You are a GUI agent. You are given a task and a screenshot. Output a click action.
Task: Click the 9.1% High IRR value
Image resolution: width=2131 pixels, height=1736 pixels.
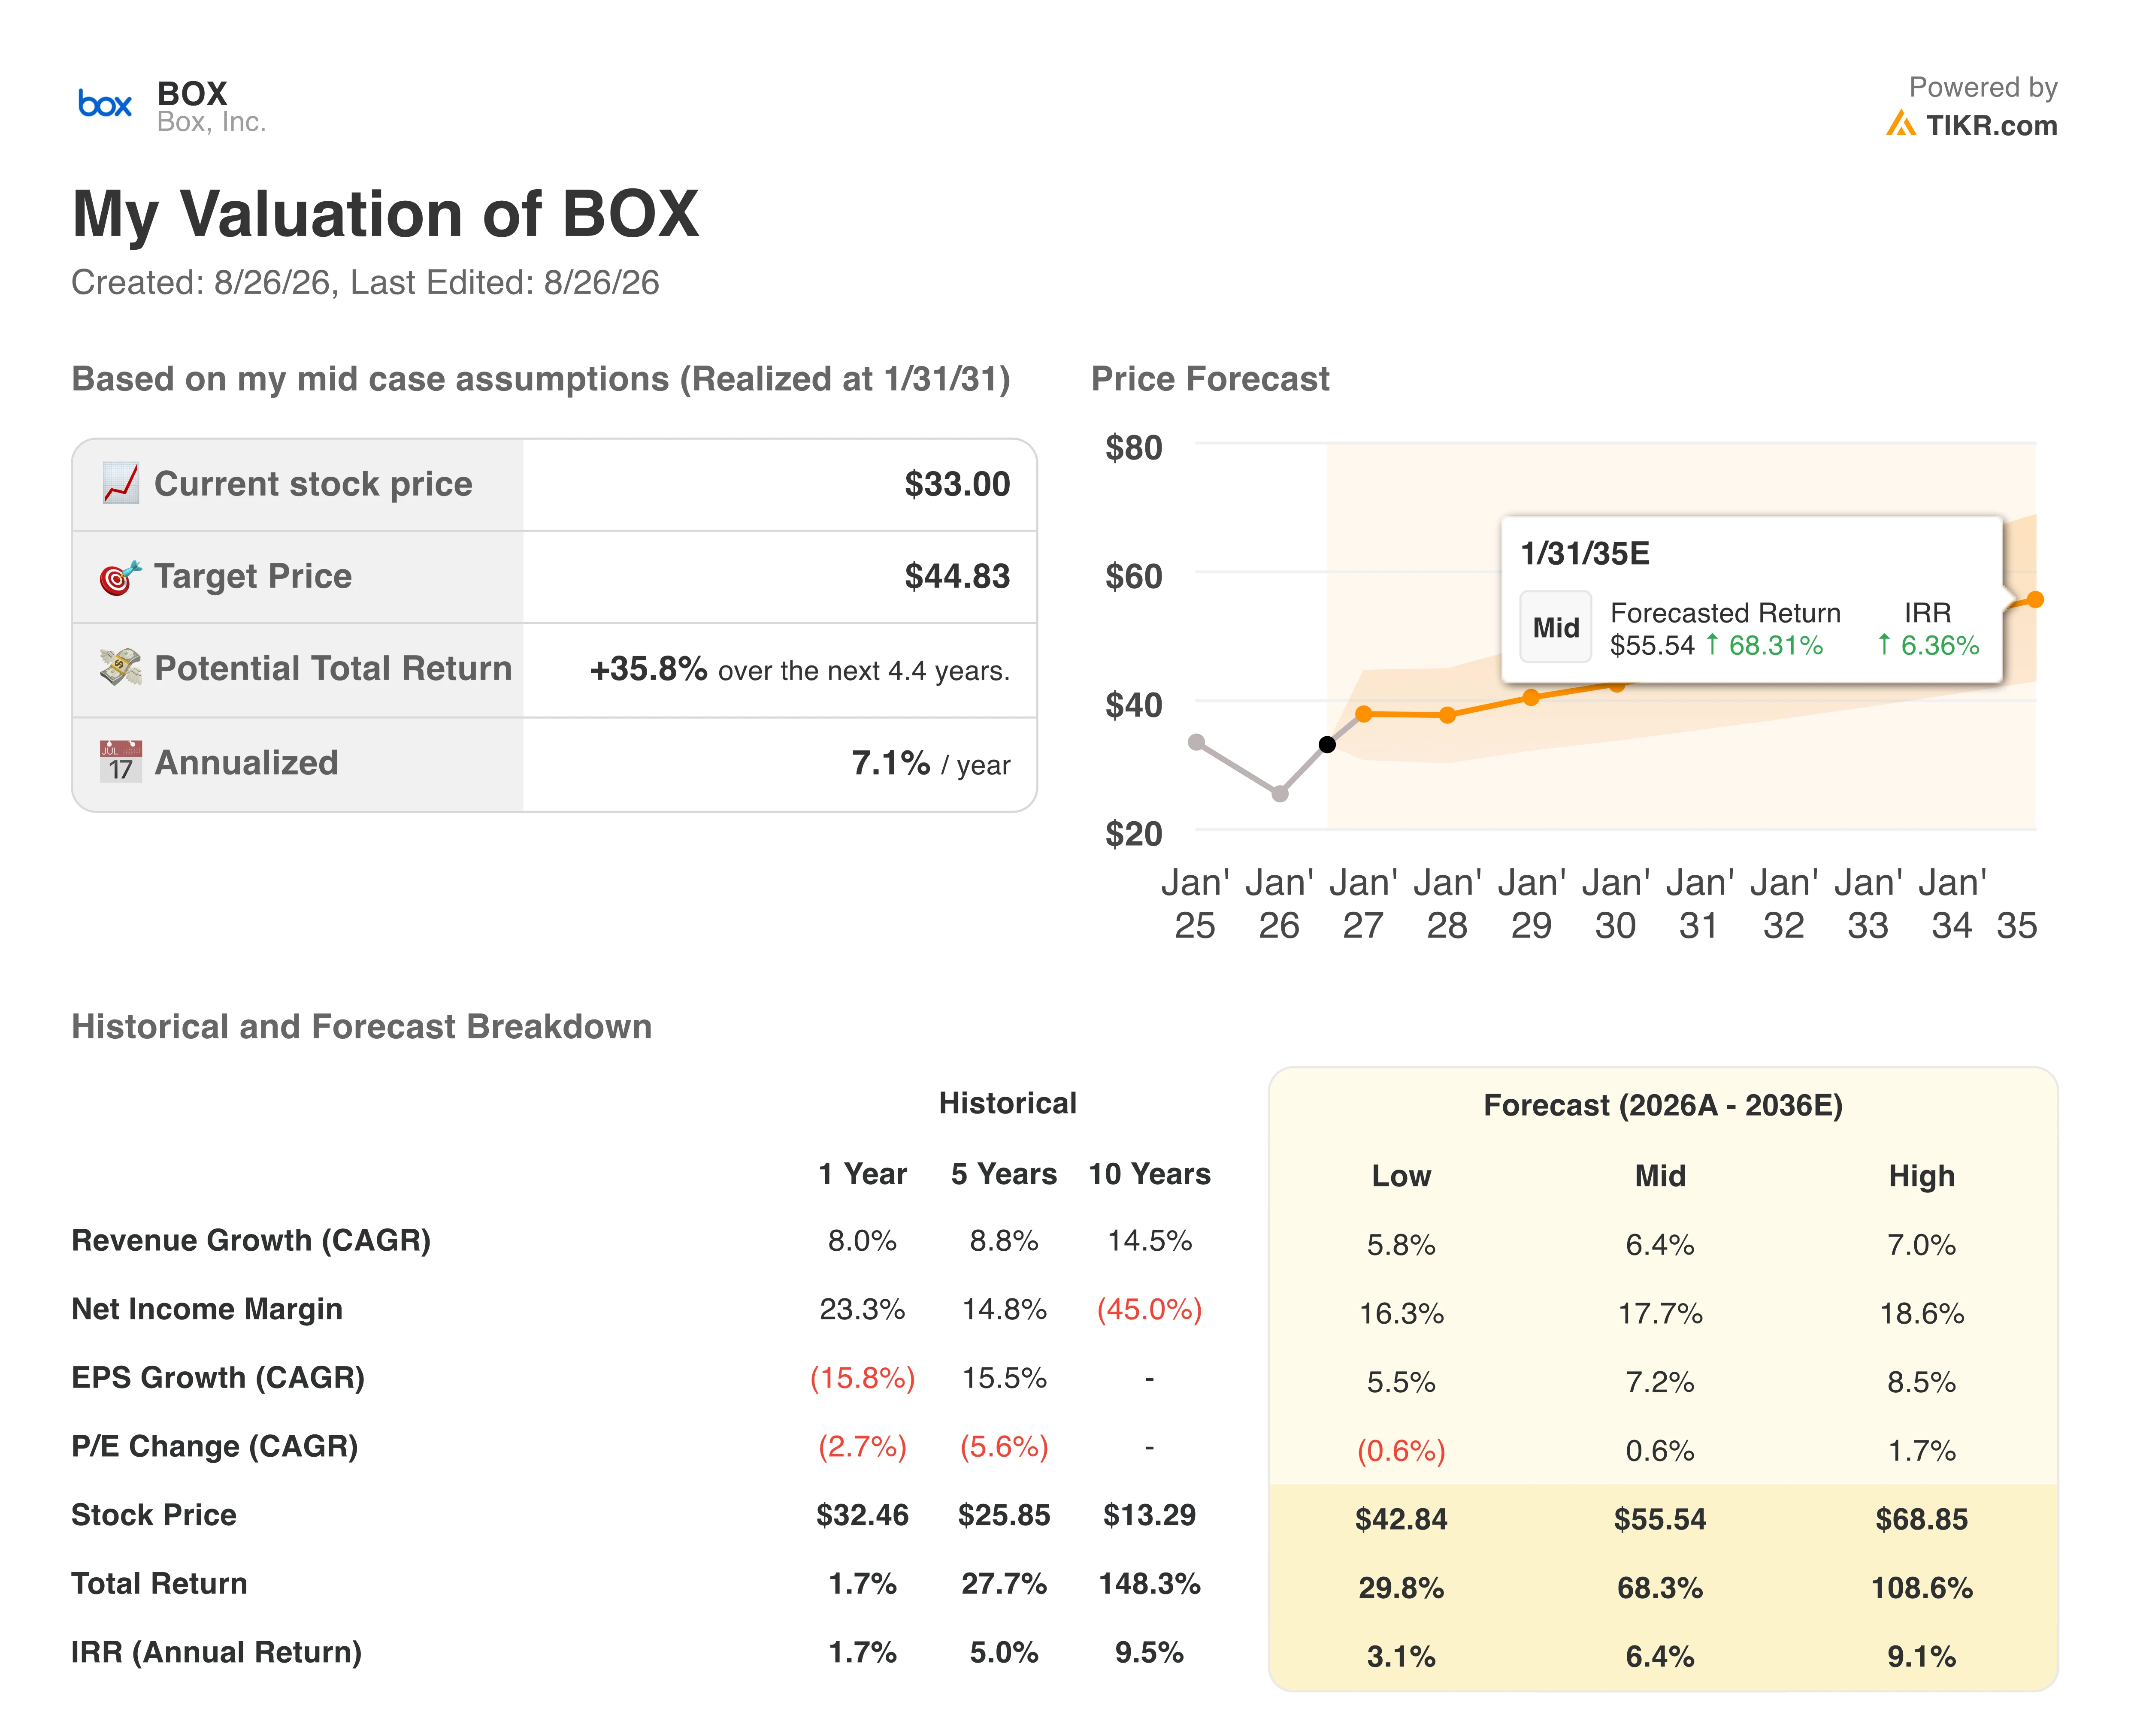click(x=1921, y=1657)
